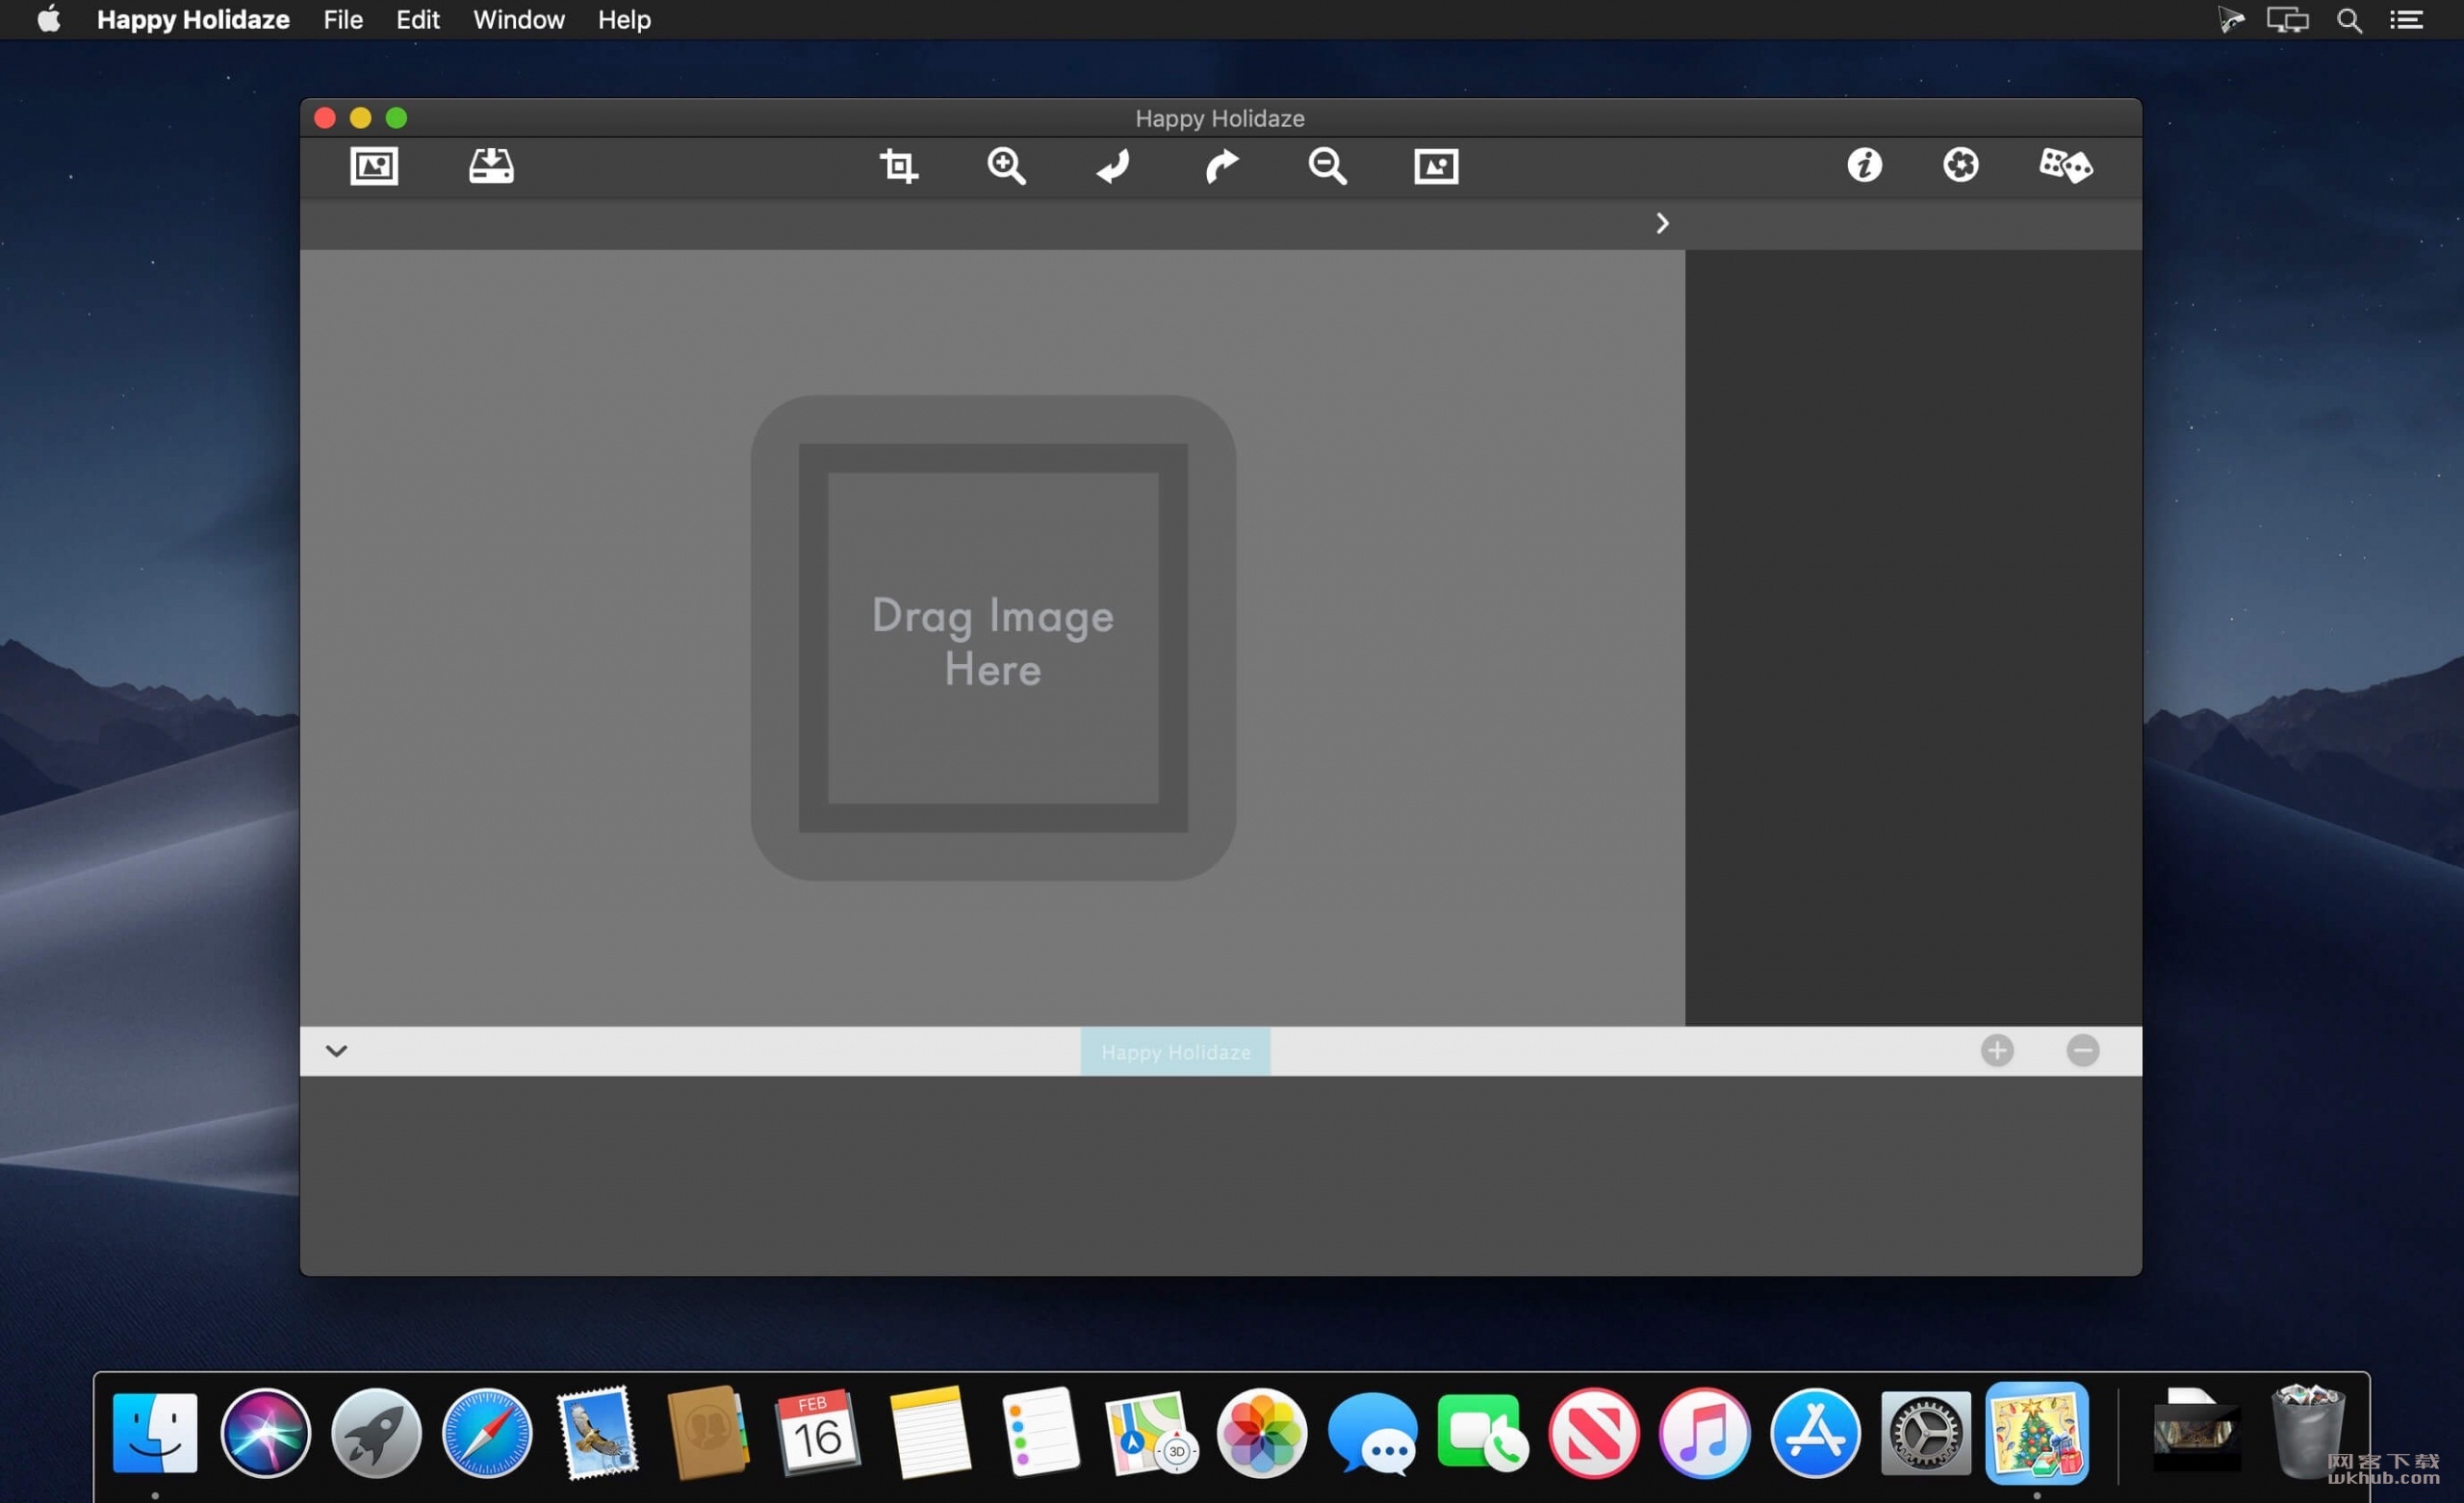Open the Edit menu

(417, 20)
